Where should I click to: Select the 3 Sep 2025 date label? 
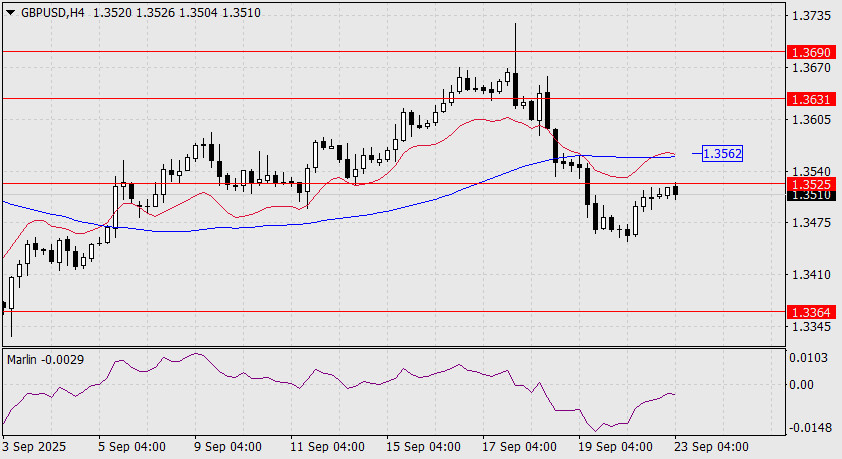coord(35,445)
